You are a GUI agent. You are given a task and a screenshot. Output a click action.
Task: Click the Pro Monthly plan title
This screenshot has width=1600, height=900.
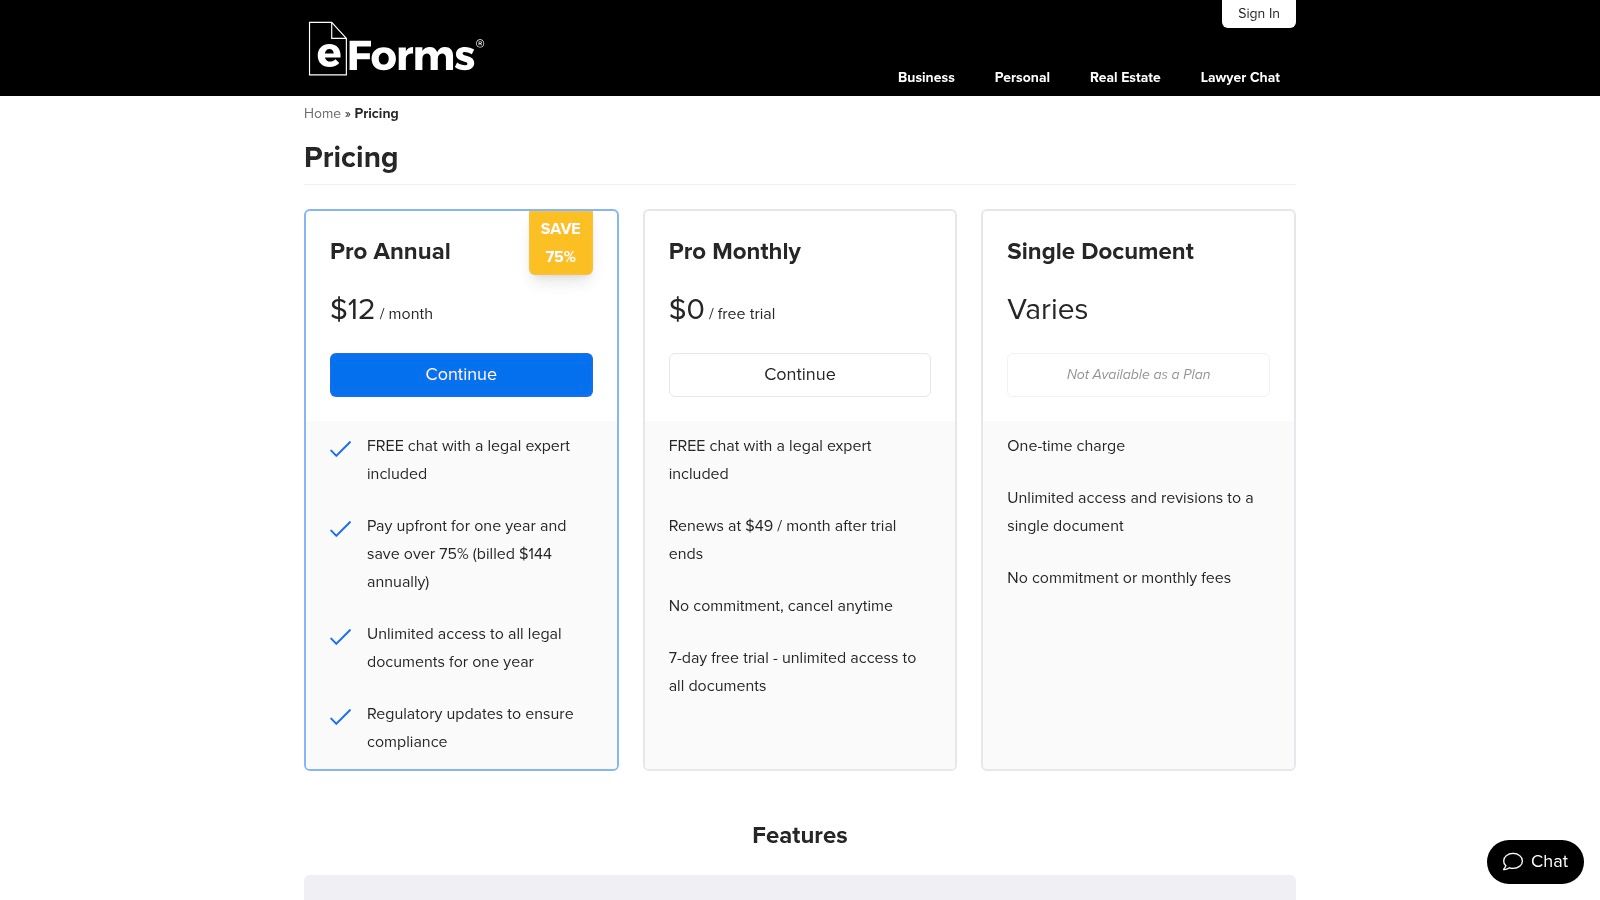[735, 251]
